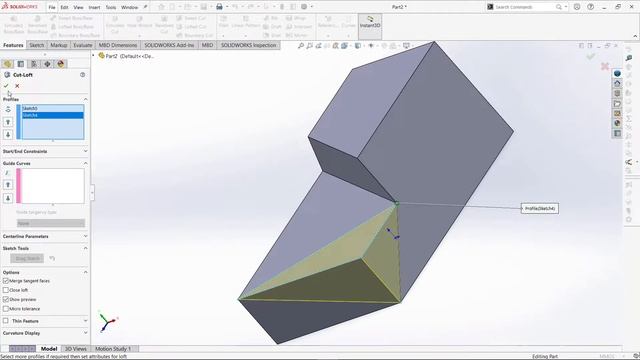Toggle Merge tangent faces checkbox
640x360 pixels.
[6, 281]
